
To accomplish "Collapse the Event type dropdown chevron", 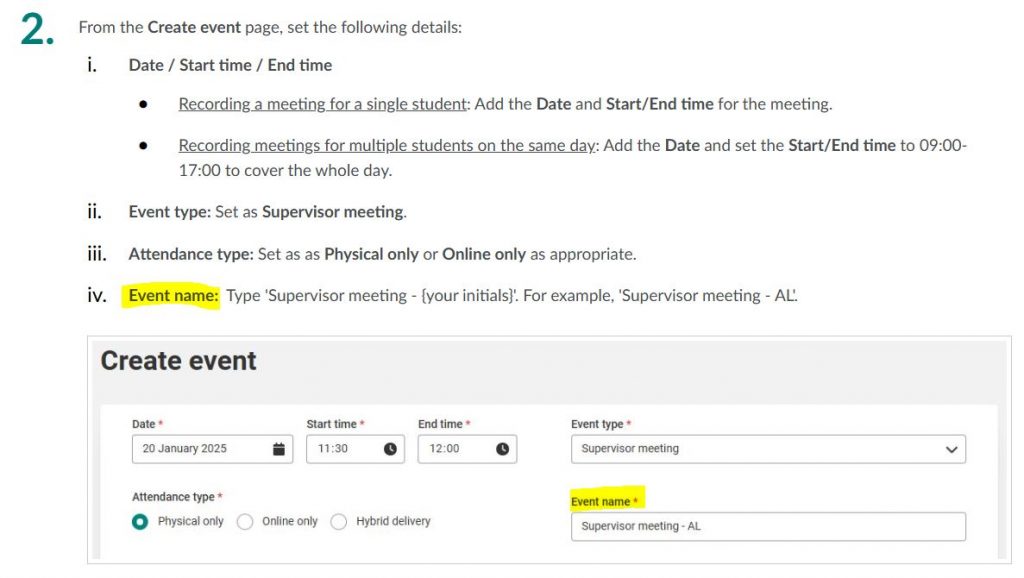I will 952,449.
